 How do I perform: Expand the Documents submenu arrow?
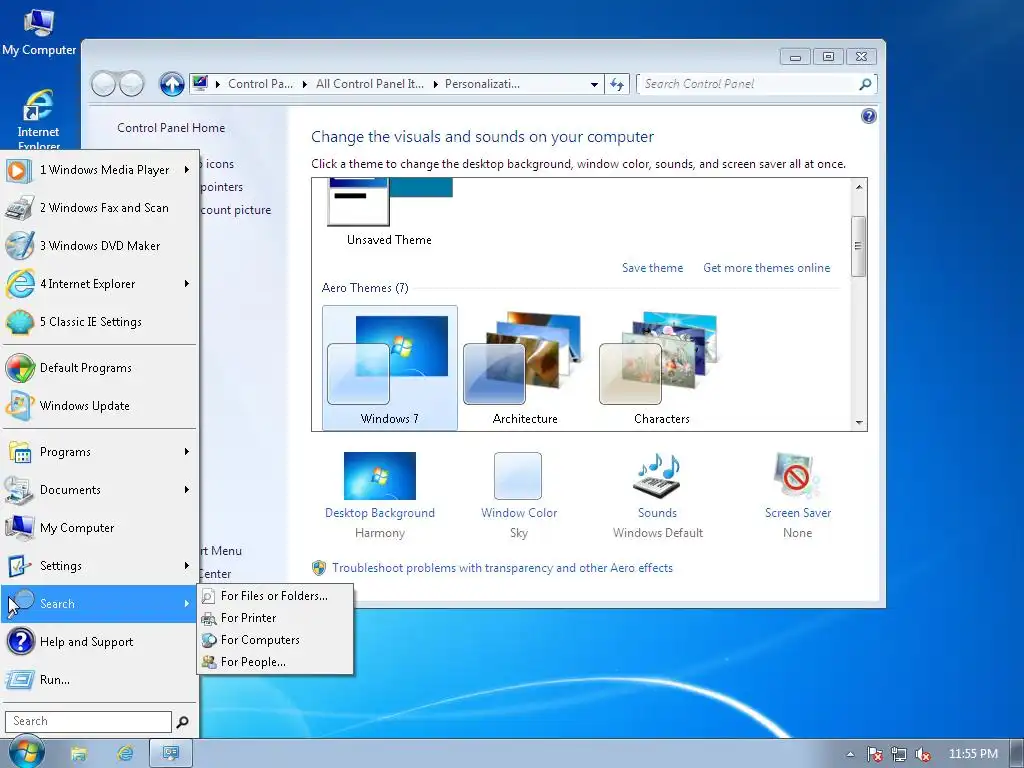[187, 489]
